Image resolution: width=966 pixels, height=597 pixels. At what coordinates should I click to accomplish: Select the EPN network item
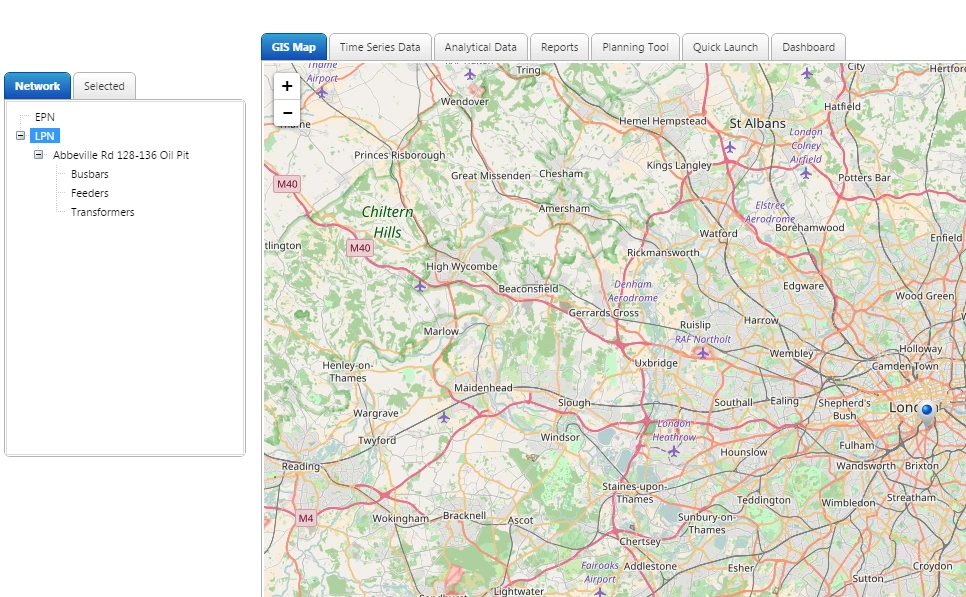coord(44,117)
